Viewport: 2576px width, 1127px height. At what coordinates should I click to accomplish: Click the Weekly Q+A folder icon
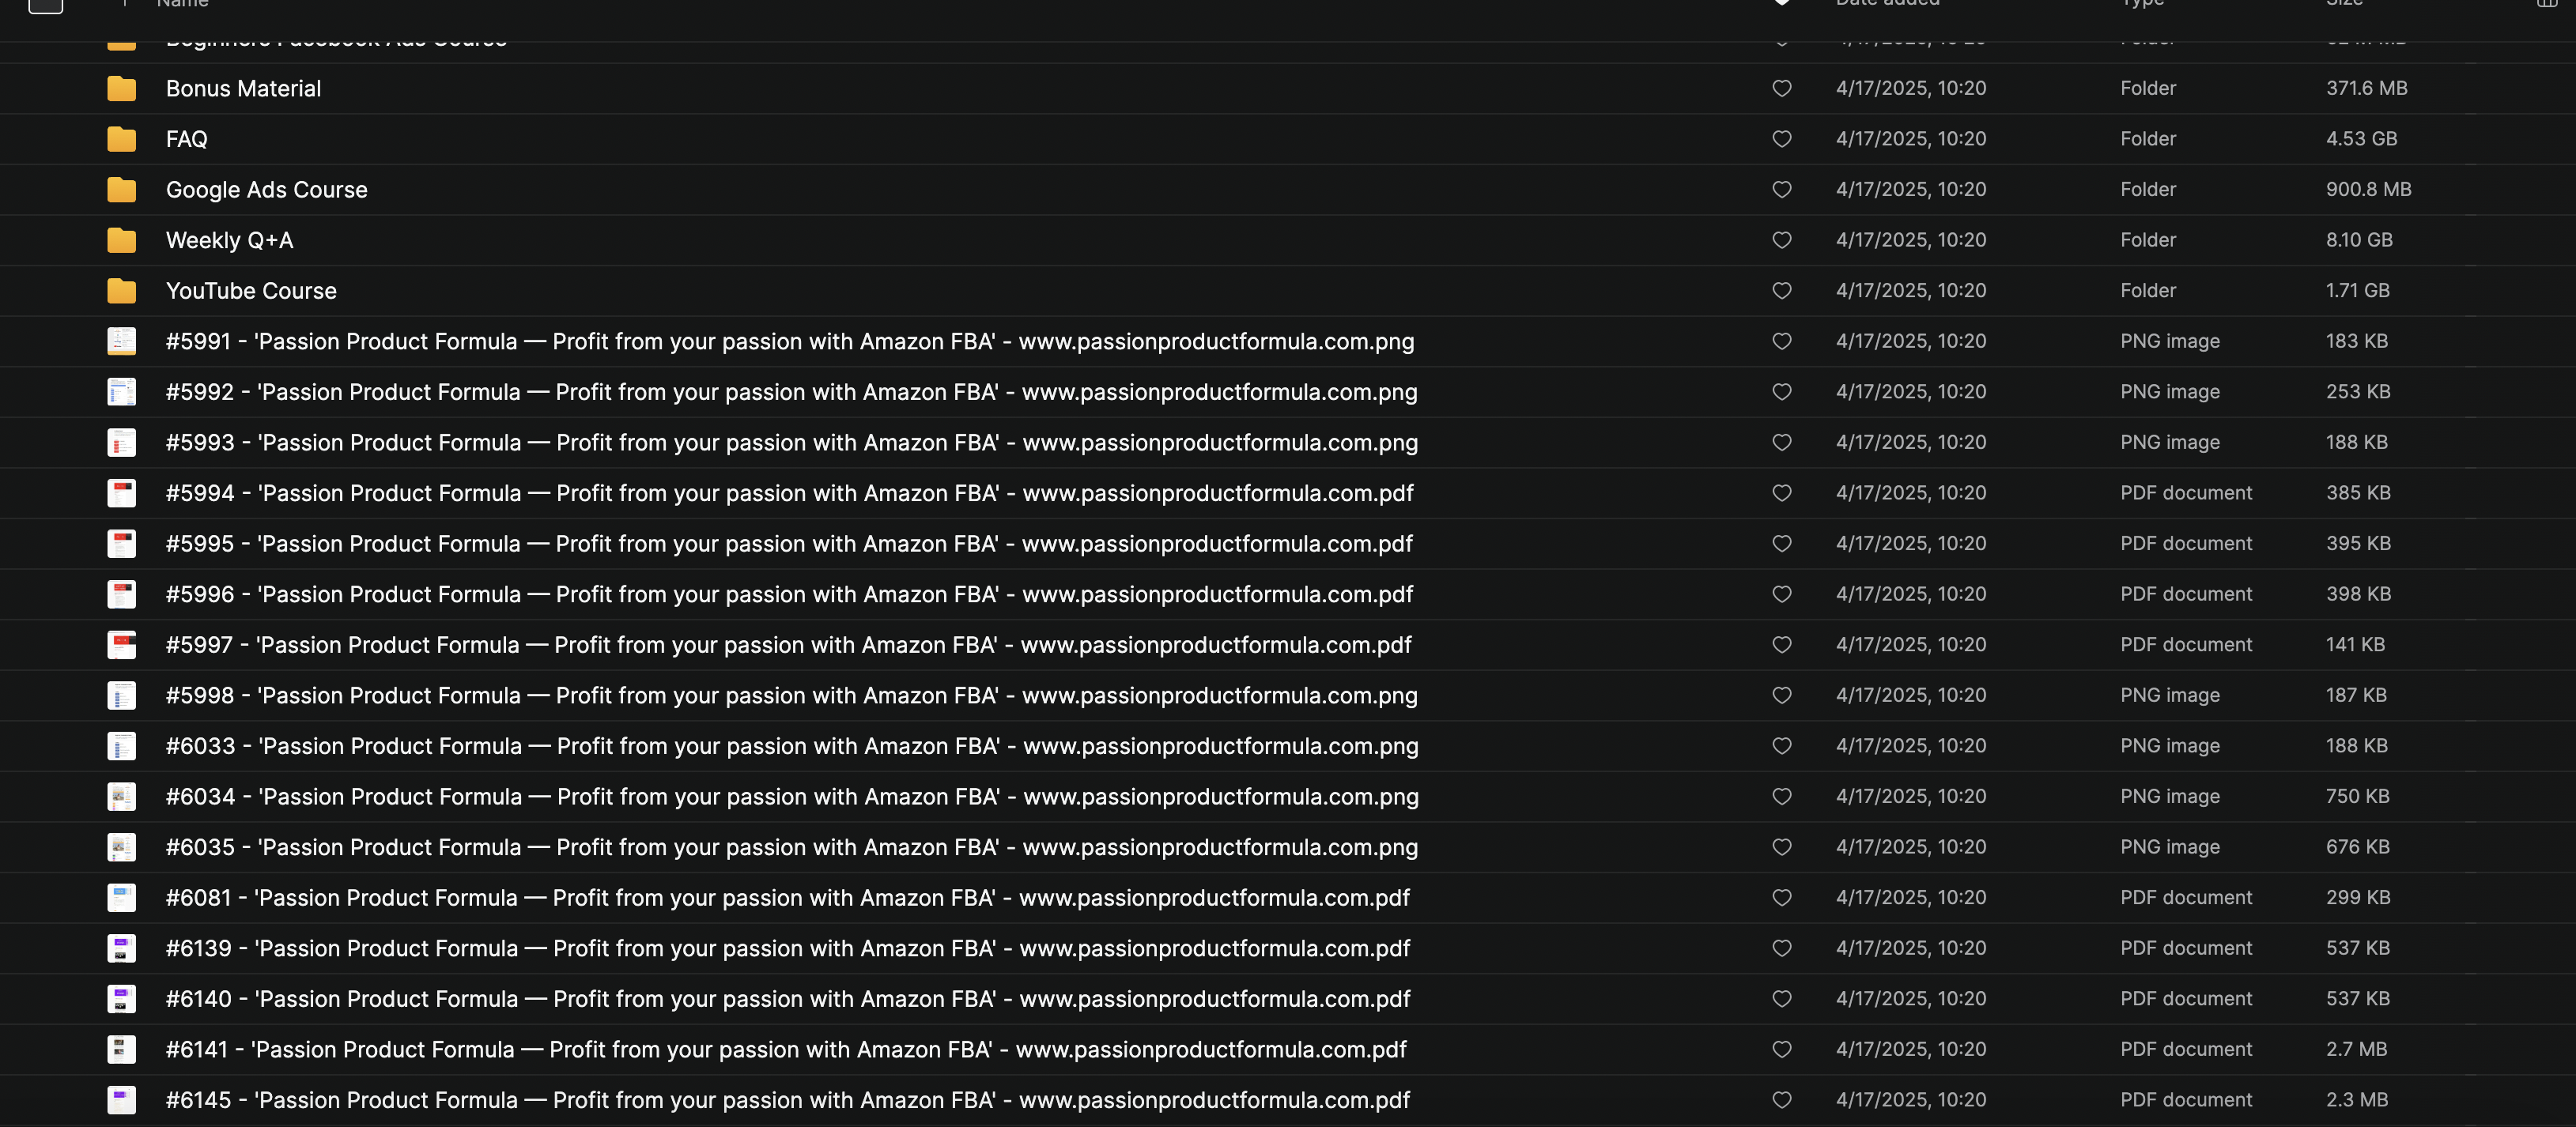coord(121,240)
